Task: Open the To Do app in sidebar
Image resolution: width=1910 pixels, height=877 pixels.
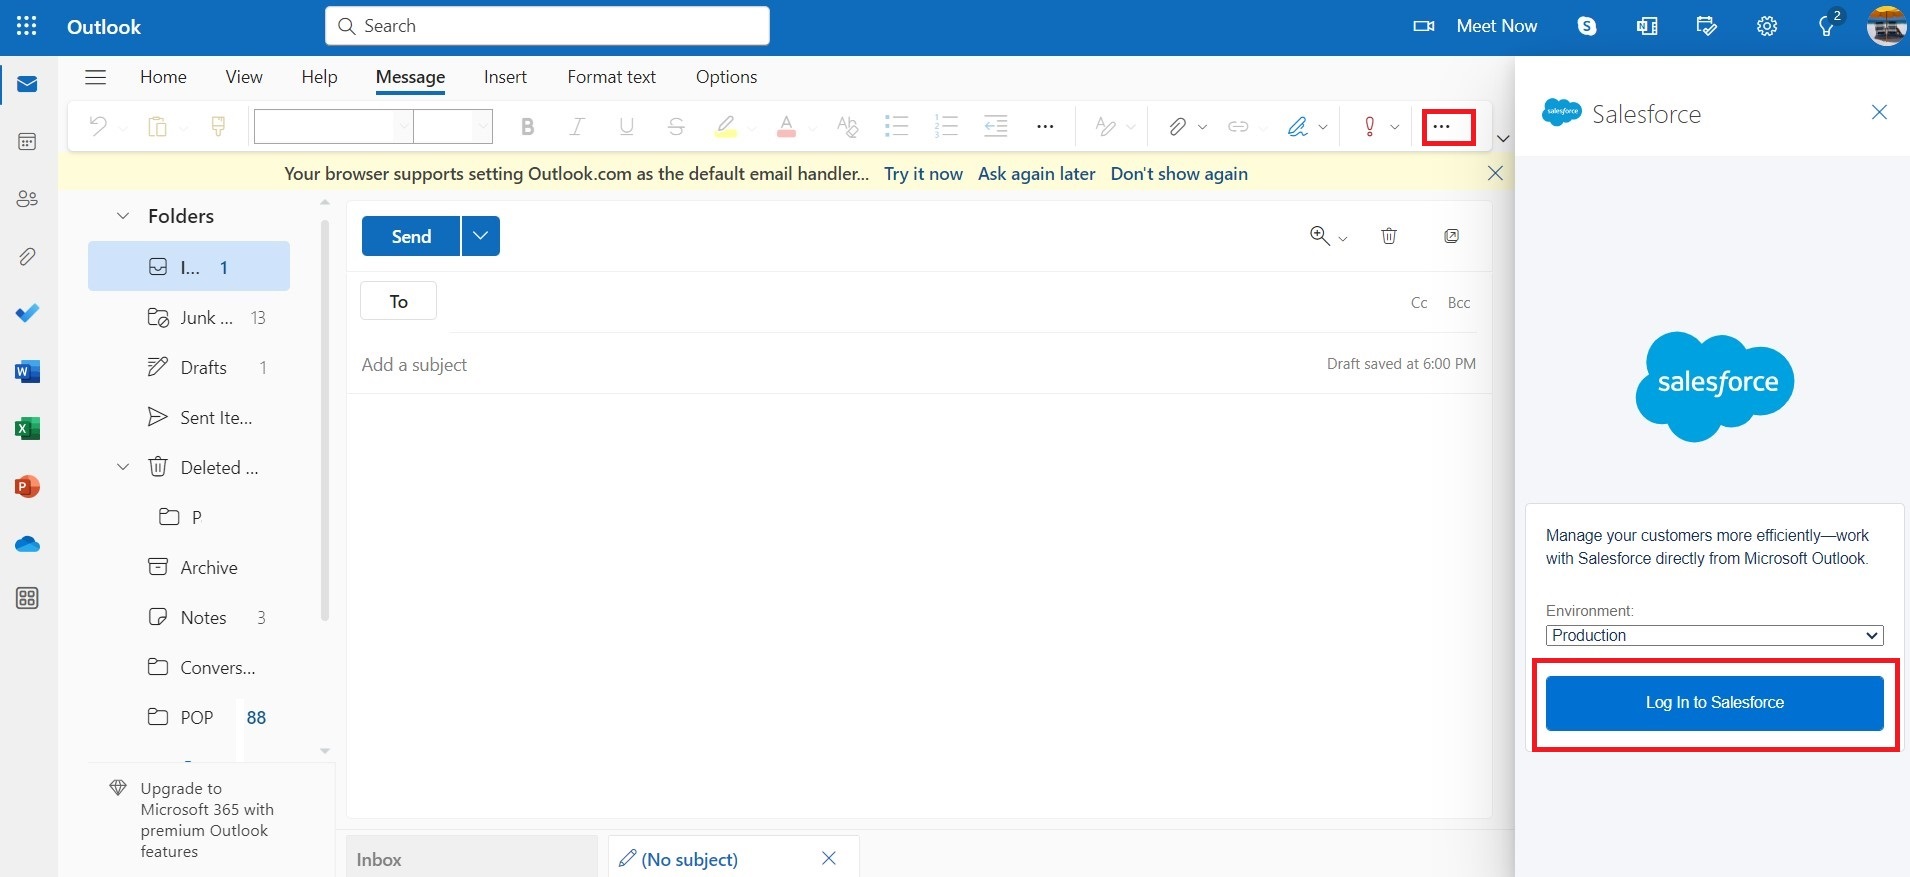Action: 27,314
